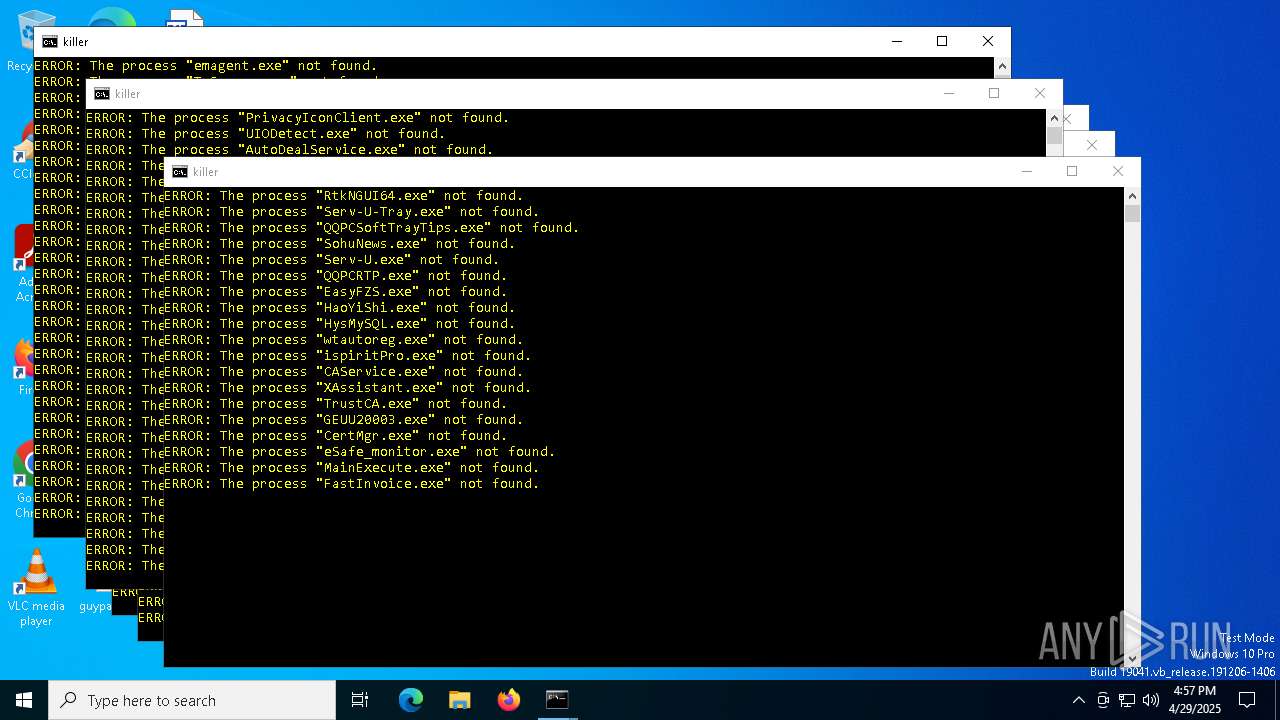Image resolution: width=1280 pixels, height=720 pixels.
Task: Maximize the middle killer window
Action: 994,93
